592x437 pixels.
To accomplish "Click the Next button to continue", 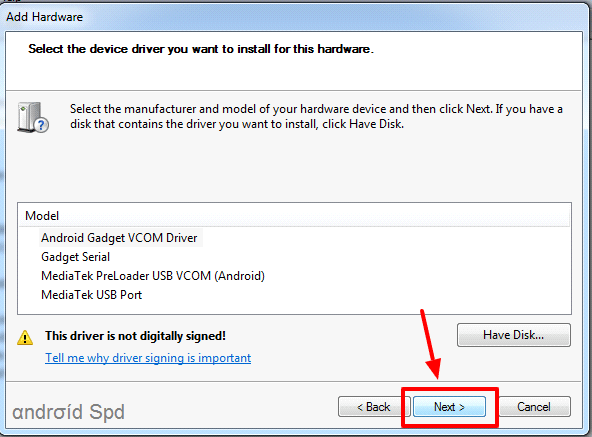I will (449, 407).
